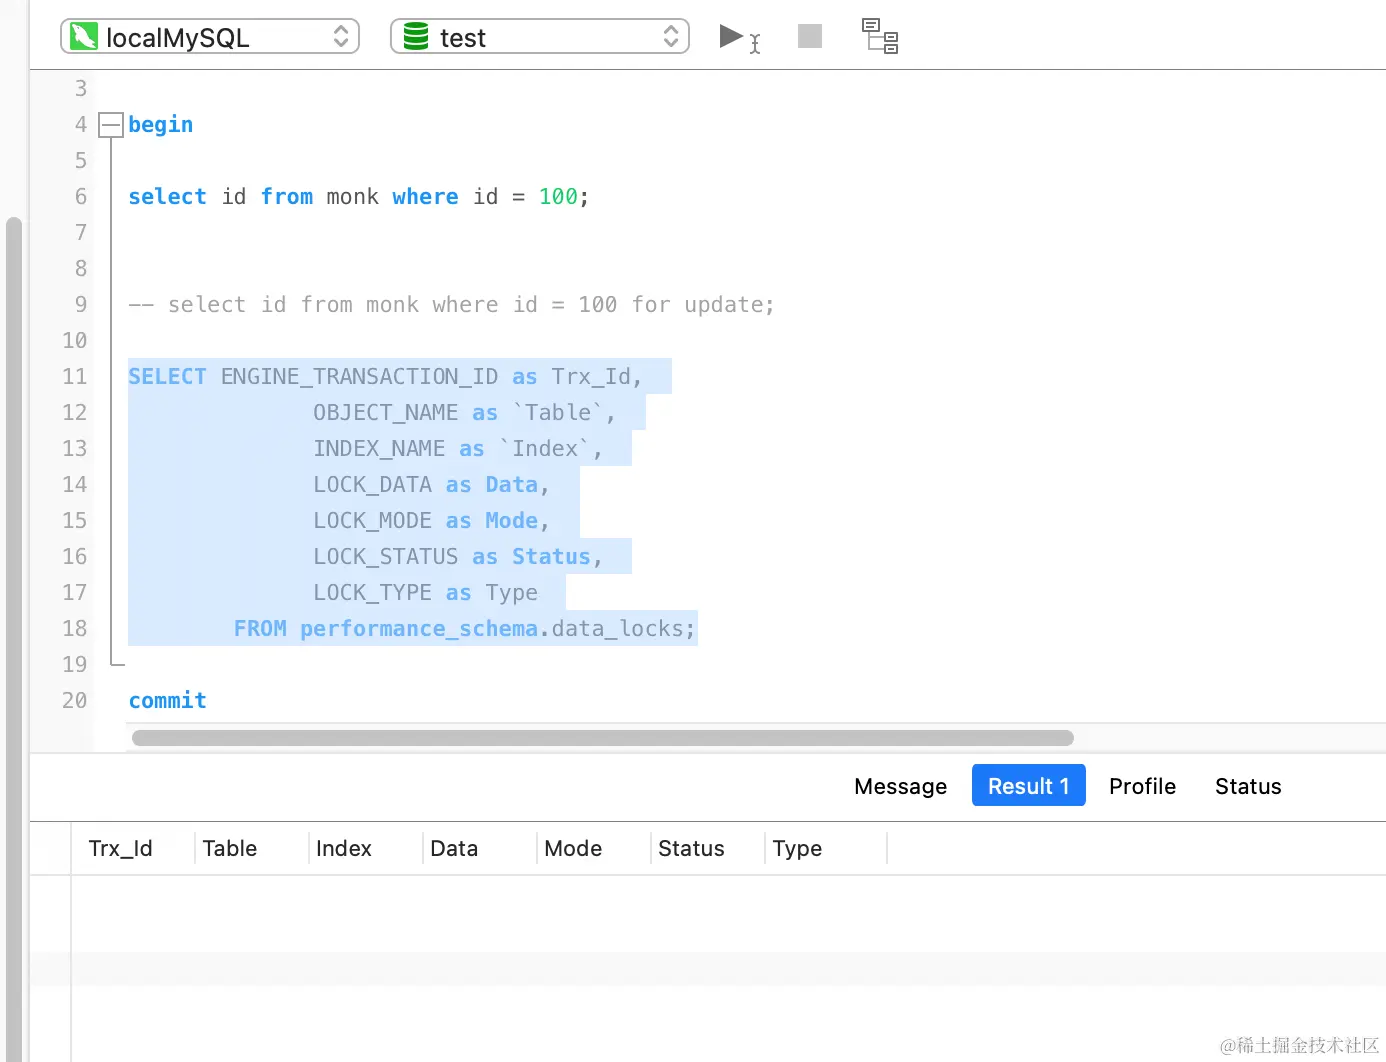The image size is (1386, 1062).
Task: Click 'performance_schema' on line 18
Action: pos(419,629)
